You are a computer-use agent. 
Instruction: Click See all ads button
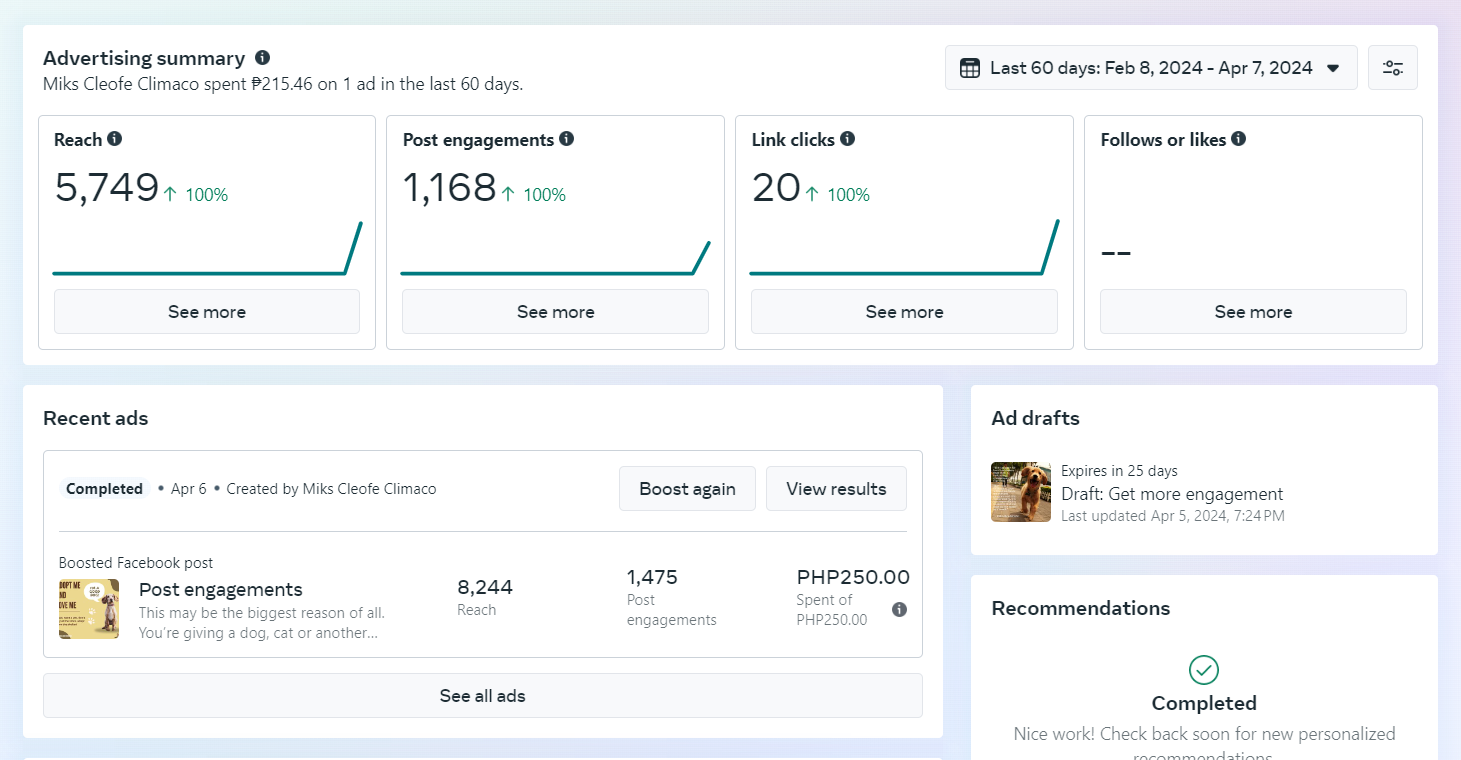coord(482,696)
